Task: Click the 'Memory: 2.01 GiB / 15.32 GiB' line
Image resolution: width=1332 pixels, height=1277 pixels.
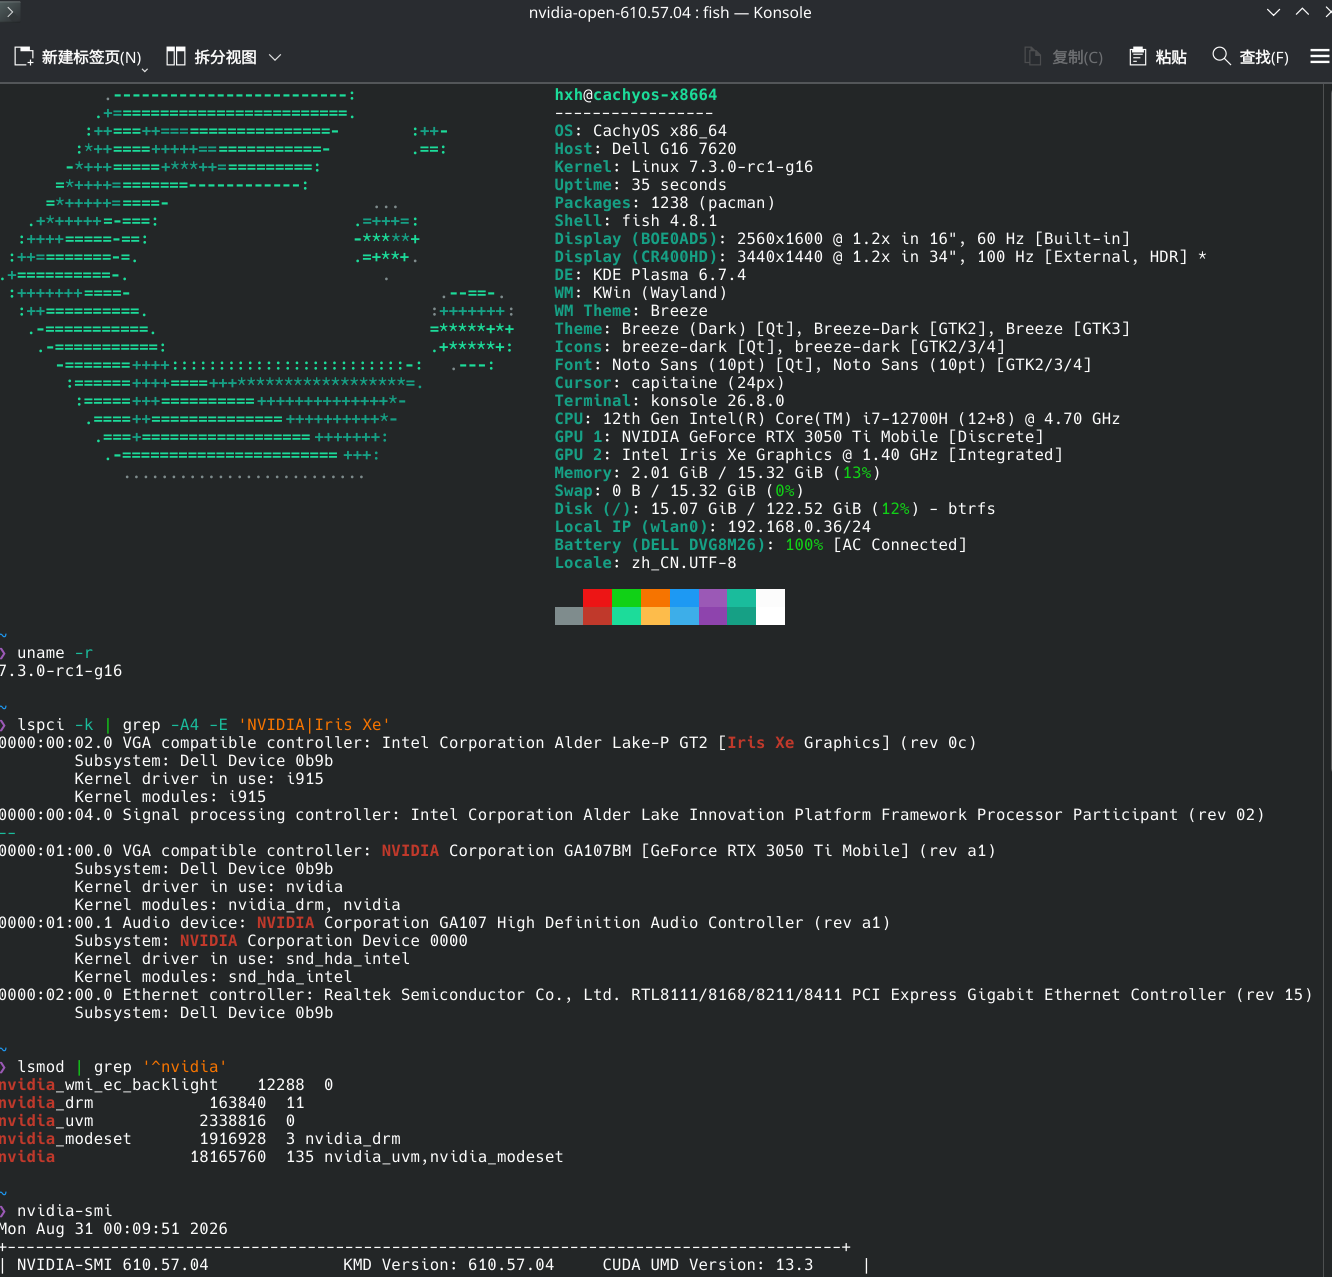Action: click(718, 473)
